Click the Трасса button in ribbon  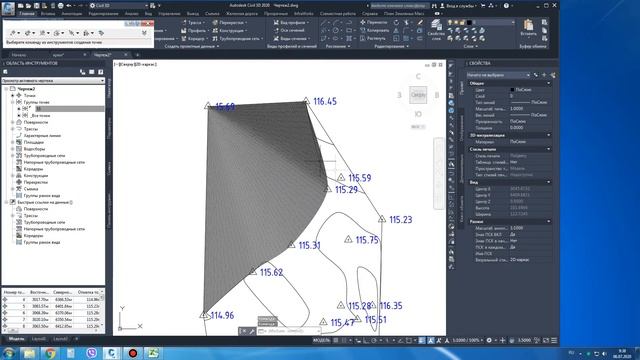click(x=192, y=22)
